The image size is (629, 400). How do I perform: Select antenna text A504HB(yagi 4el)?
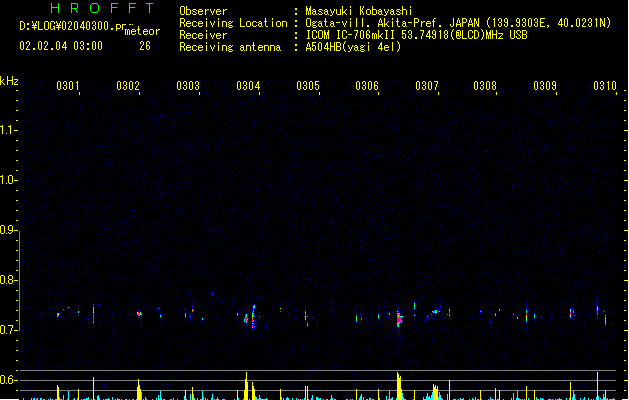(353, 47)
